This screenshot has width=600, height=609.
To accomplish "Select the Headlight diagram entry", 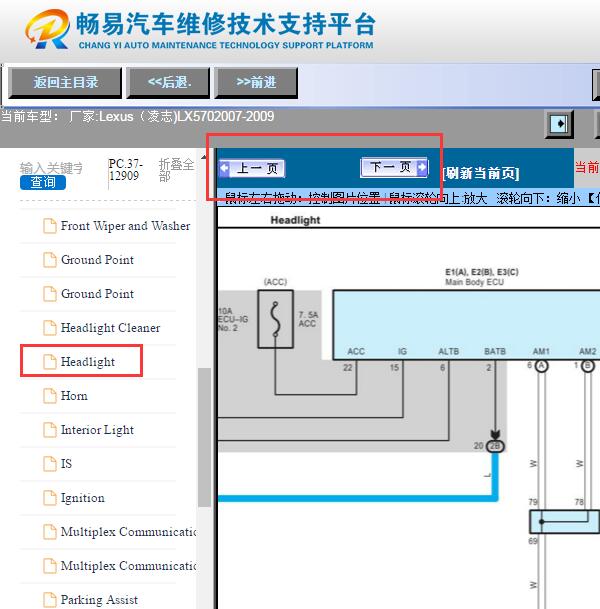I will [x=88, y=362].
